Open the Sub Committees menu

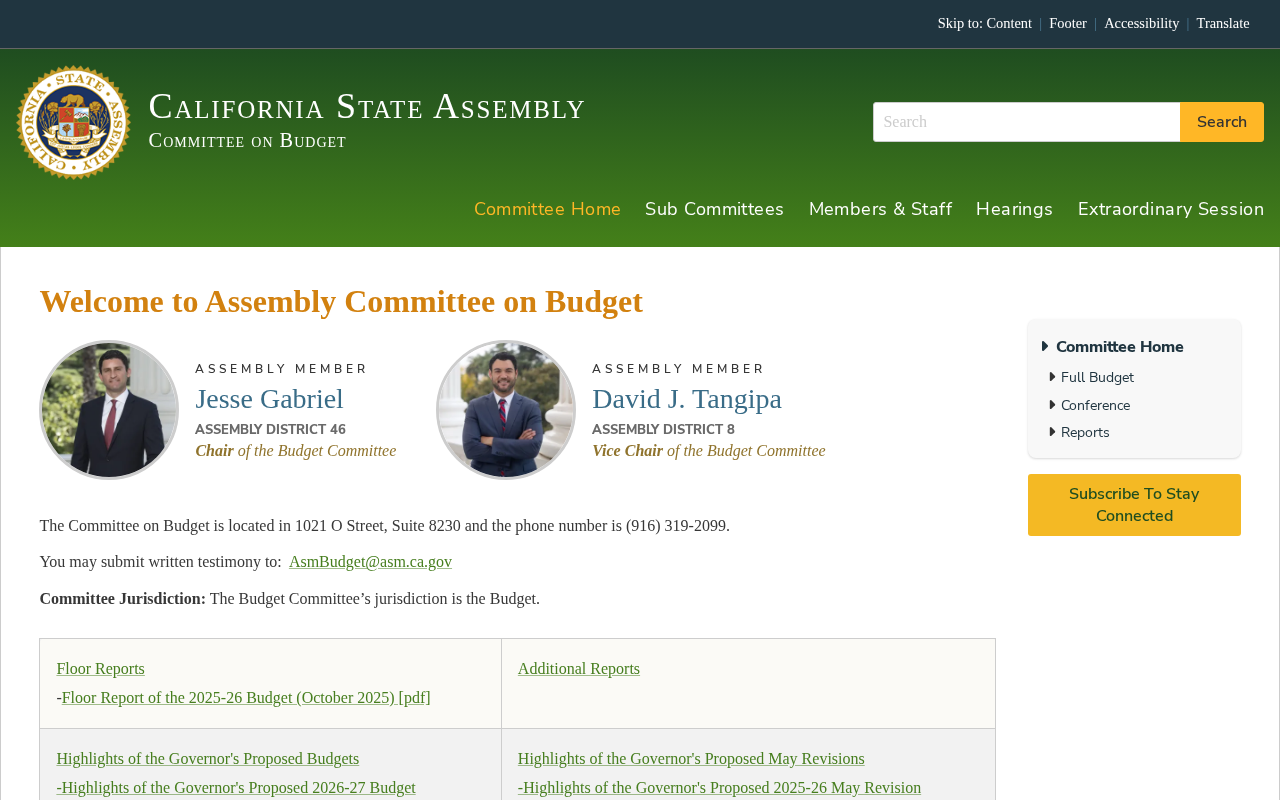(x=715, y=209)
